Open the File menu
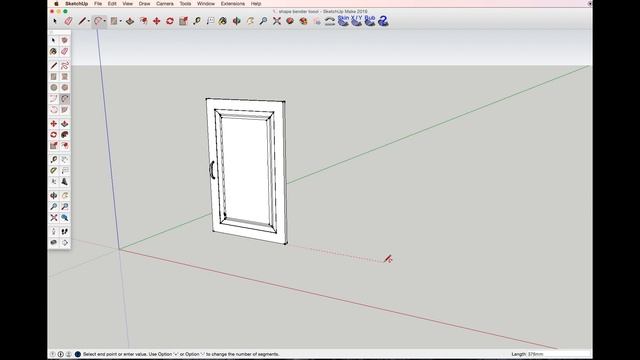Screen dimensions: 640x360 [98, 3]
